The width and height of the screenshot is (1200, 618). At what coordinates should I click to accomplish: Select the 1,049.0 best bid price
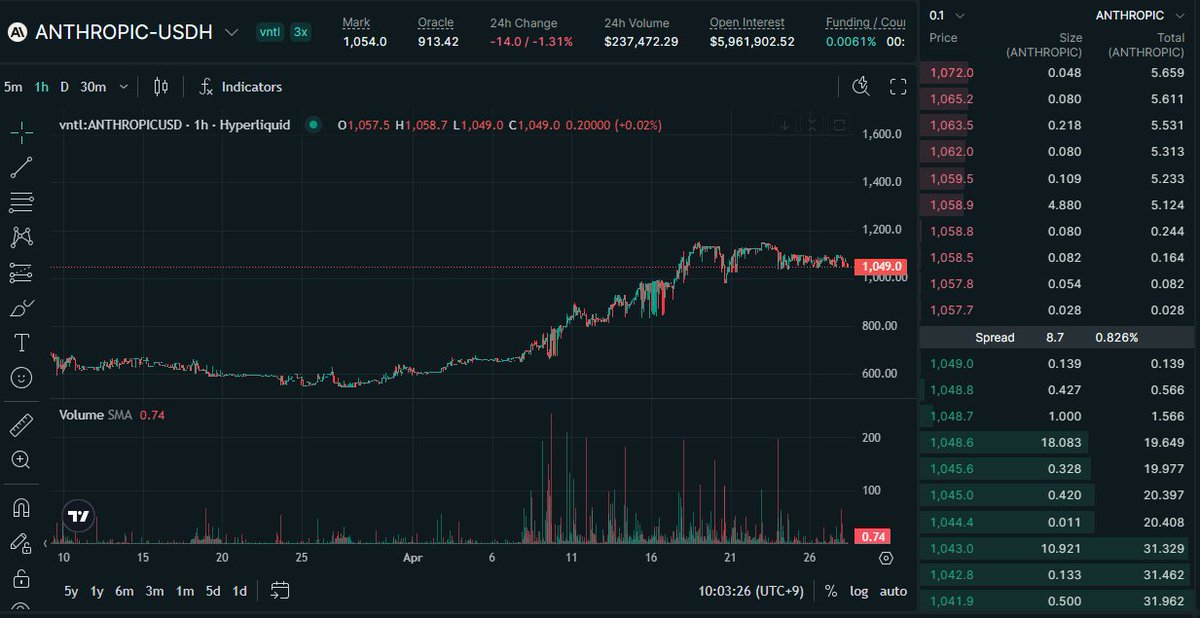pos(952,364)
